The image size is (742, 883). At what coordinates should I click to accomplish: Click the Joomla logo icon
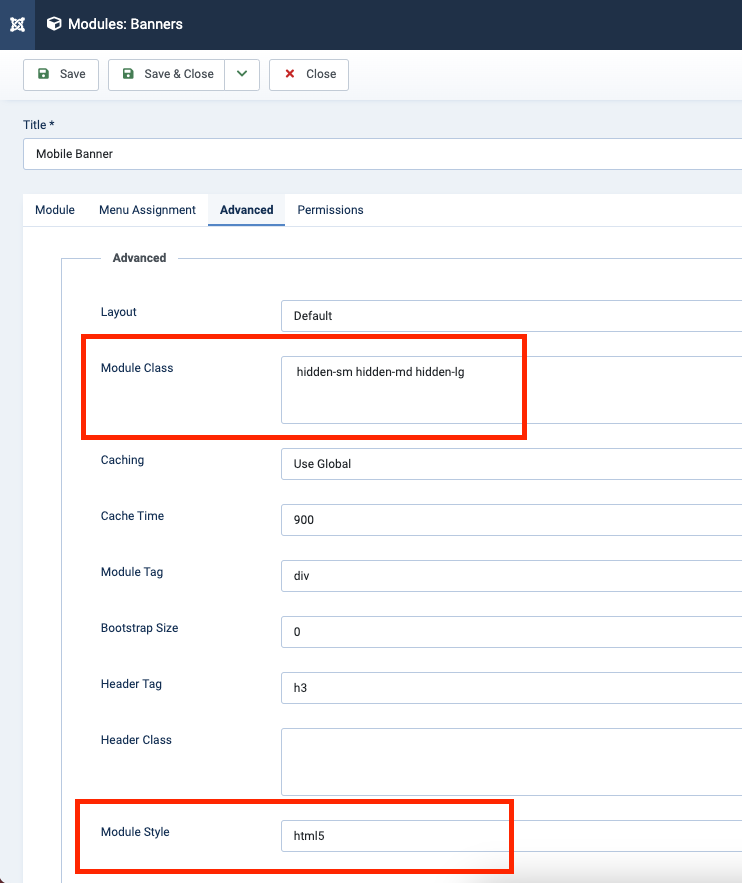pyautogui.click(x=17, y=24)
